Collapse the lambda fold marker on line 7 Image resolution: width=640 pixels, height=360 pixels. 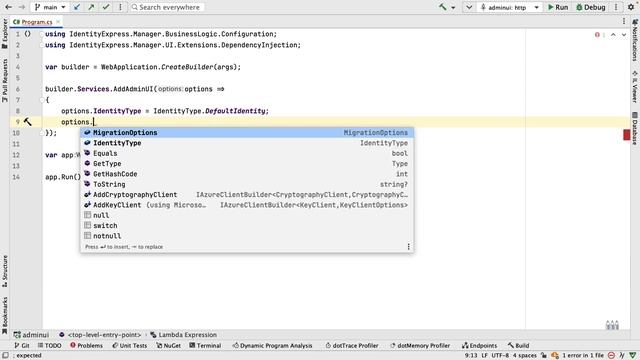pos(42,100)
